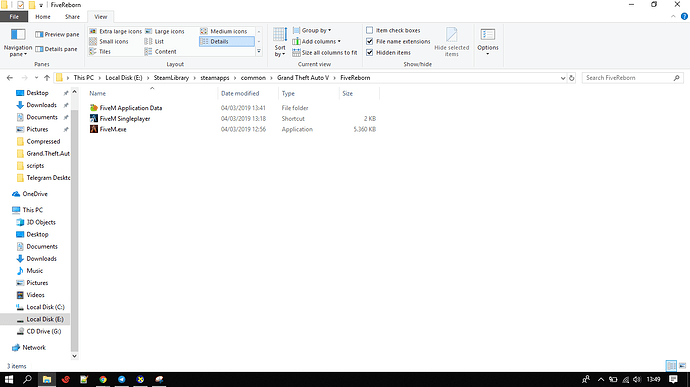This screenshot has height=387, width=690.
Task: Switch to the Home ribbon tab
Action: tap(43, 17)
